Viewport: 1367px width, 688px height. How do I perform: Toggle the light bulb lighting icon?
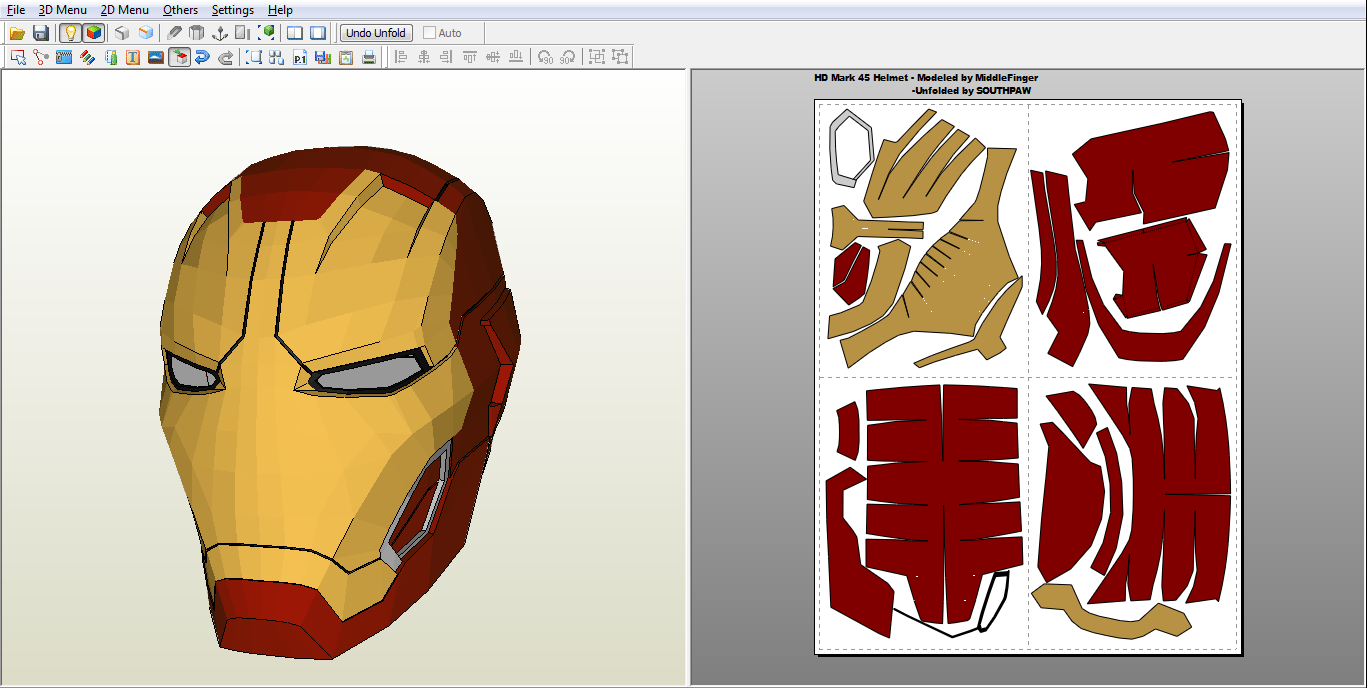70,33
